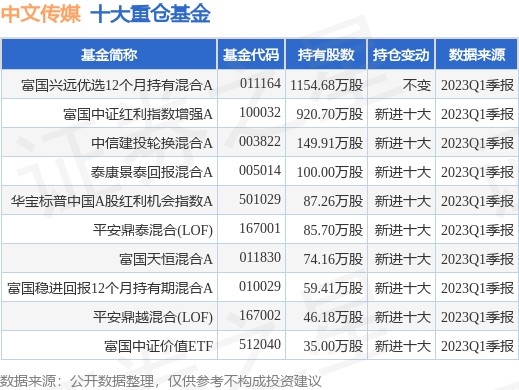Click the 基金代码 column header
Viewport: 519px width, 390px height.
251,55
